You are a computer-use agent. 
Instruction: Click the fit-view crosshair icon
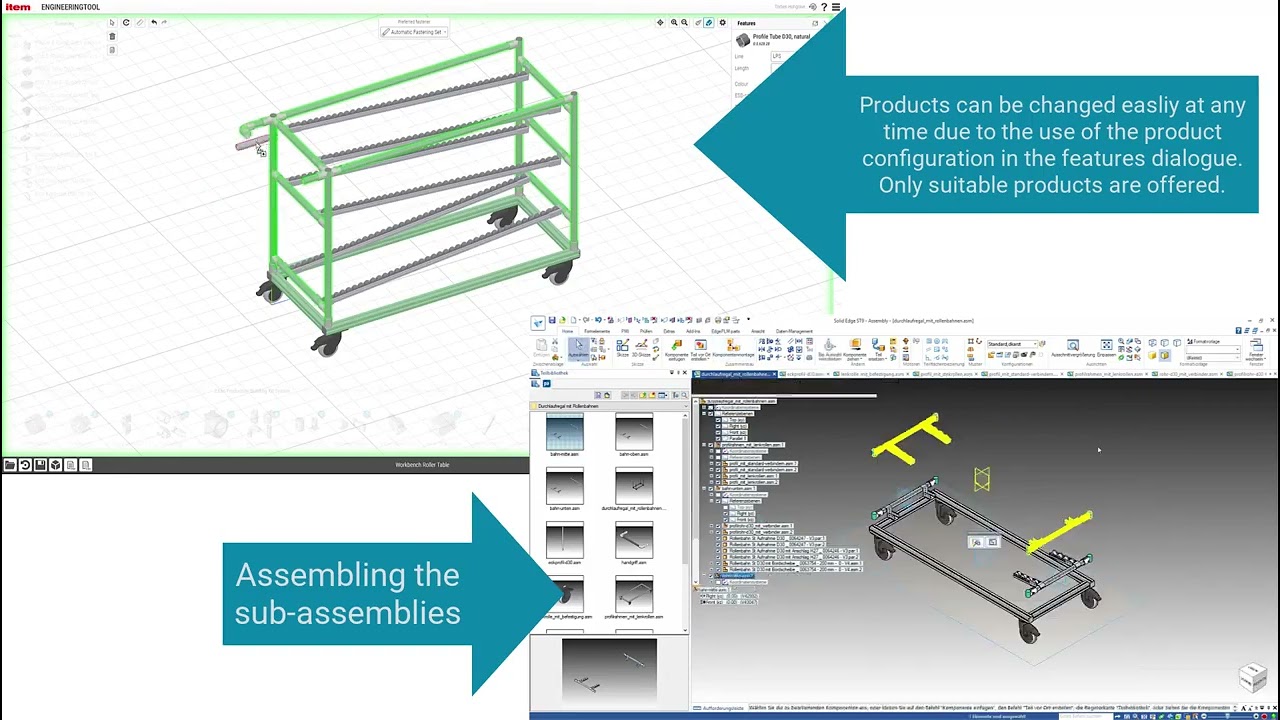[660, 22]
